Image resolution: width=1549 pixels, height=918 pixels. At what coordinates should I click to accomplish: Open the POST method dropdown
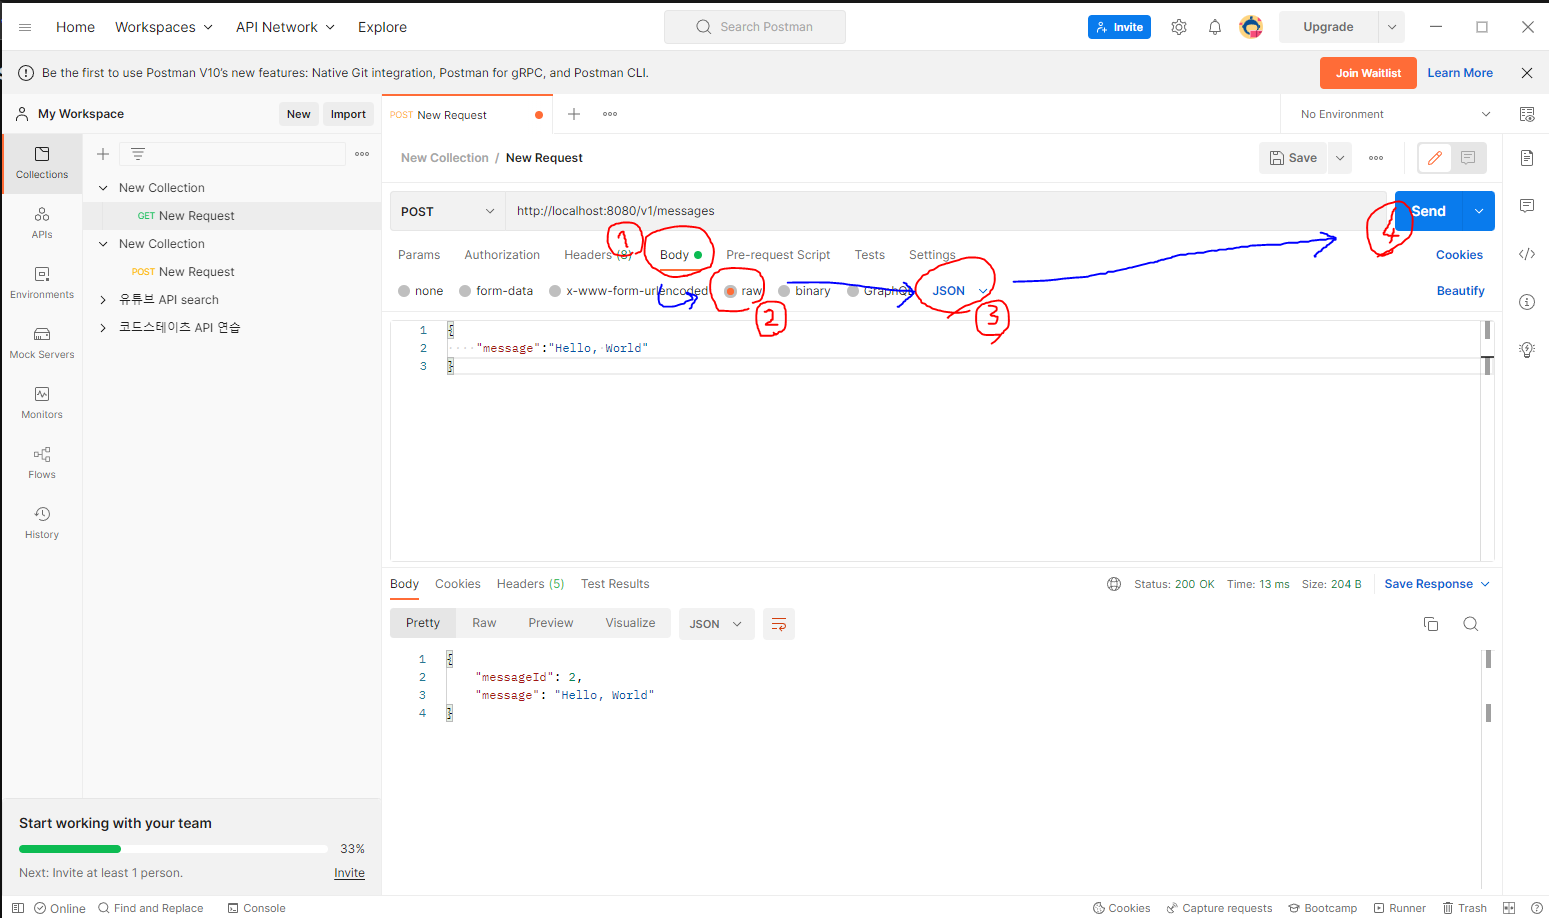[x=448, y=211]
